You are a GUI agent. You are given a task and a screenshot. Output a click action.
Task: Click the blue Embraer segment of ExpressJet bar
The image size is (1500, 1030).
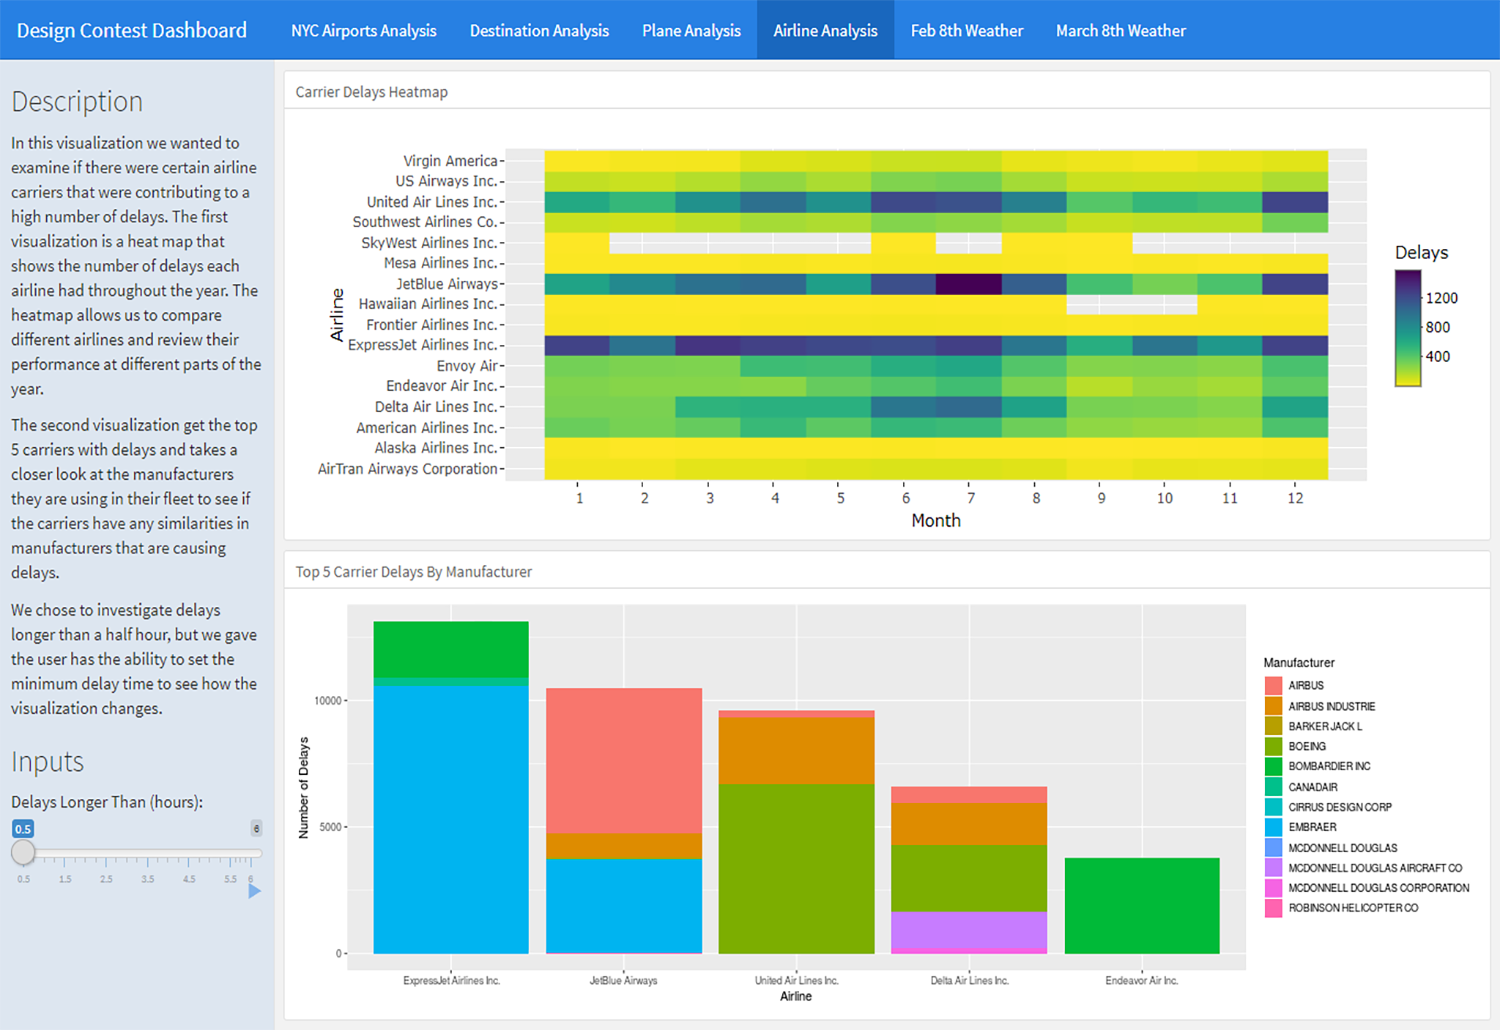coord(451,818)
